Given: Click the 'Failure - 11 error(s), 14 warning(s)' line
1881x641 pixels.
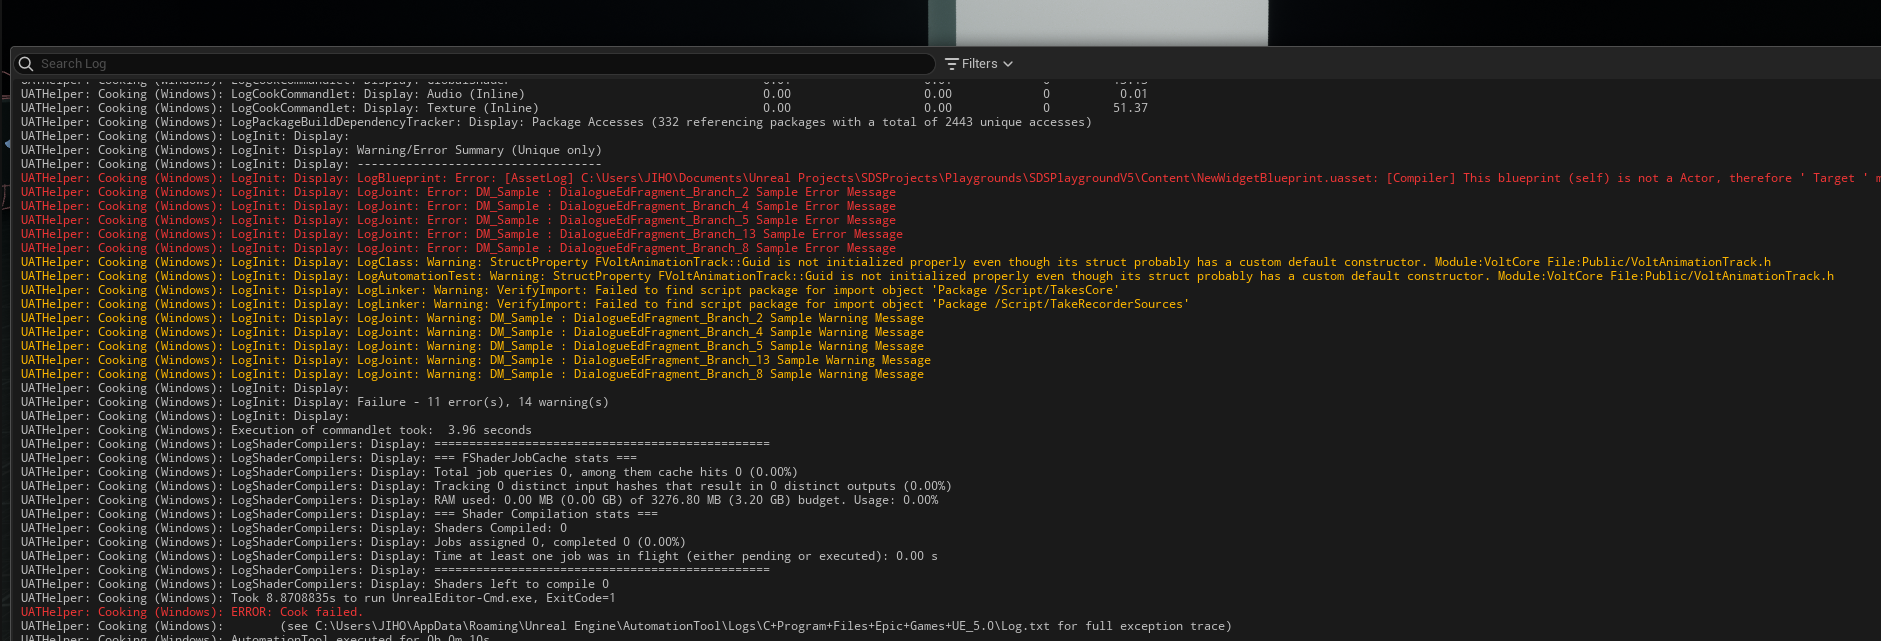Looking at the screenshot, I should point(482,402).
